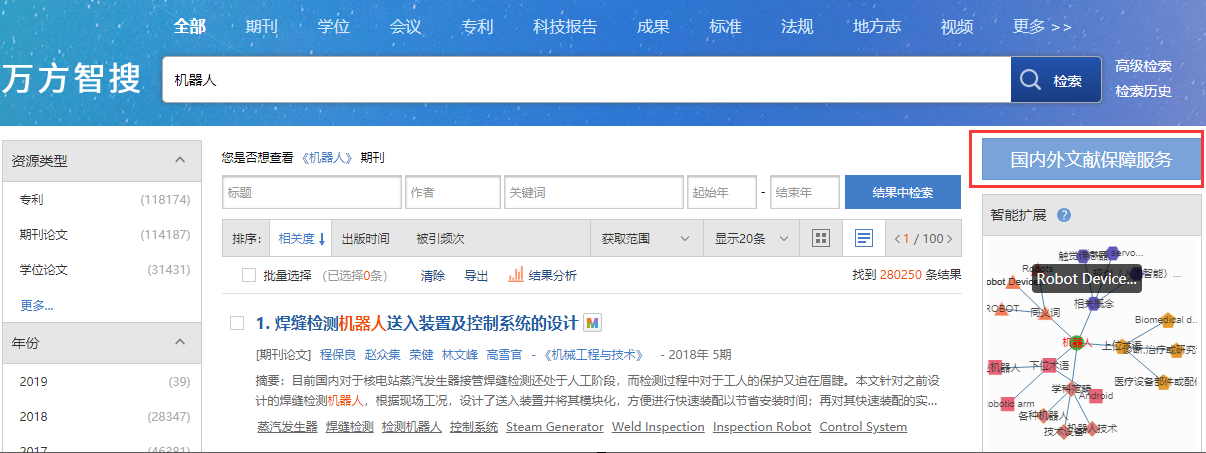Go to previous results page arrow
This screenshot has height=453, width=1206.
(896, 239)
